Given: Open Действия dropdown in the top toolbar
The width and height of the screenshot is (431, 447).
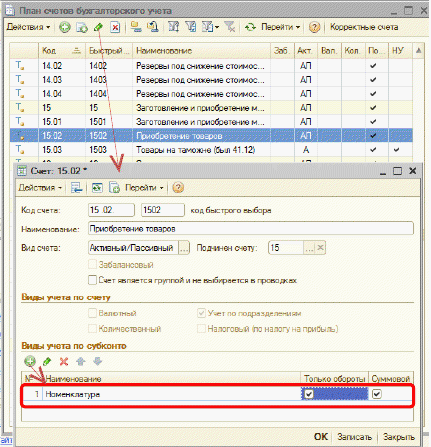Looking at the screenshot, I should point(28,27).
